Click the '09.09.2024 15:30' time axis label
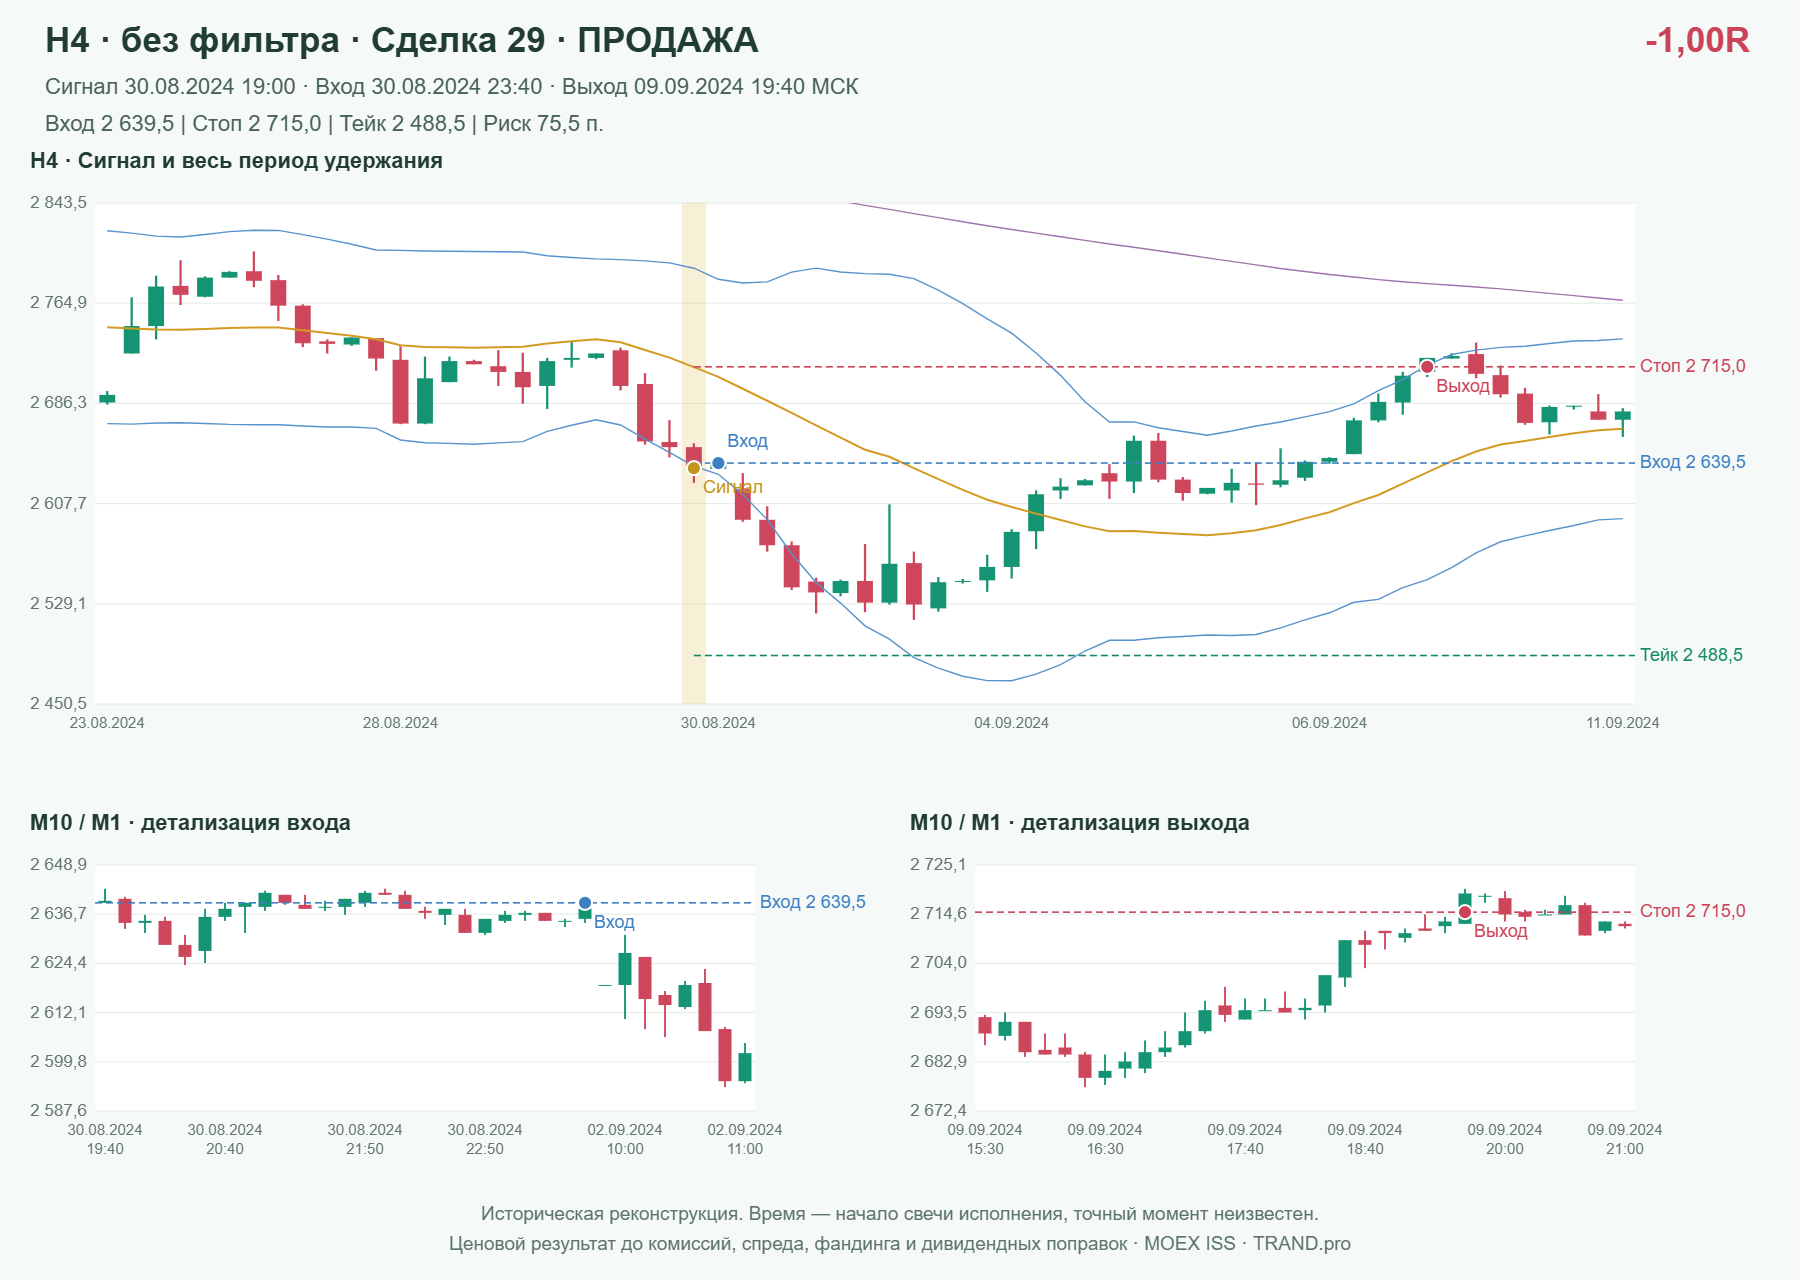Screen dimensions: 1800x1280 click(x=985, y=1139)
